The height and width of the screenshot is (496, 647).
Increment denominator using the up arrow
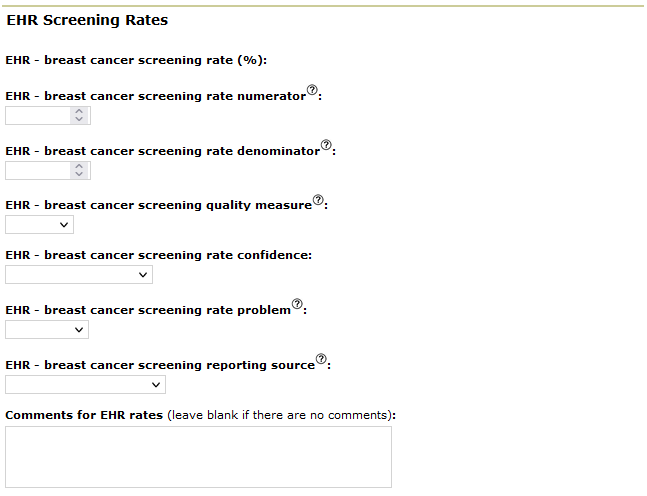(80, 166)
